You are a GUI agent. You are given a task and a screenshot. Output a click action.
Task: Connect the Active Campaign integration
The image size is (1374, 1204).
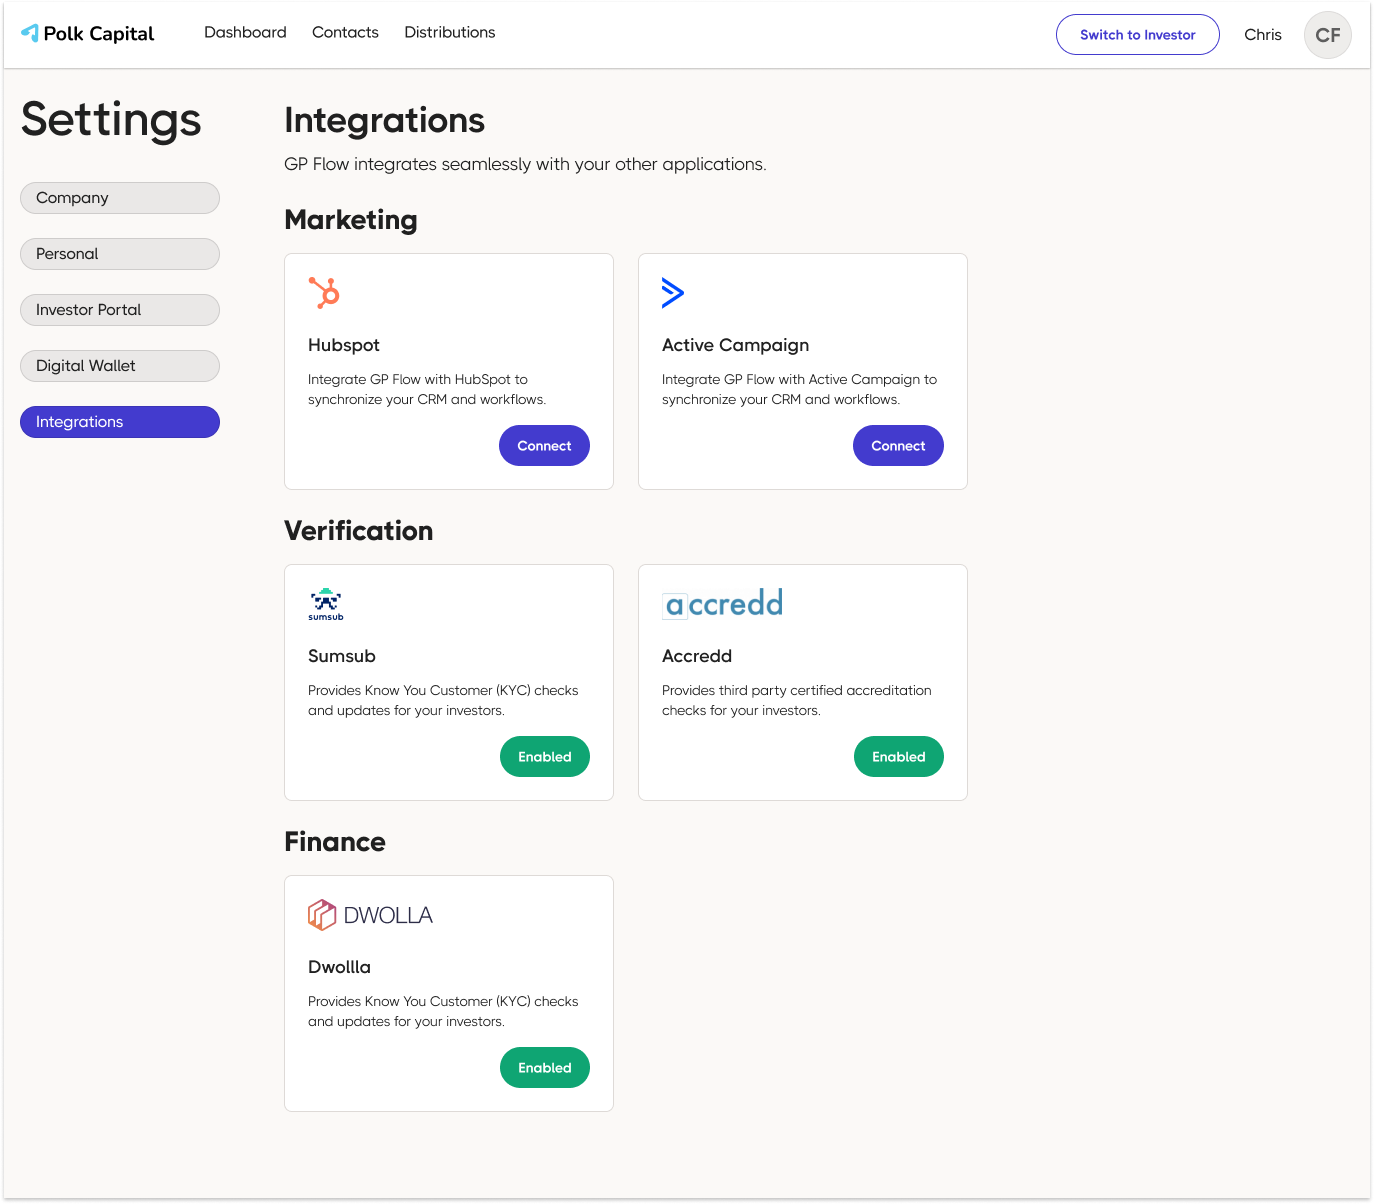898,446
